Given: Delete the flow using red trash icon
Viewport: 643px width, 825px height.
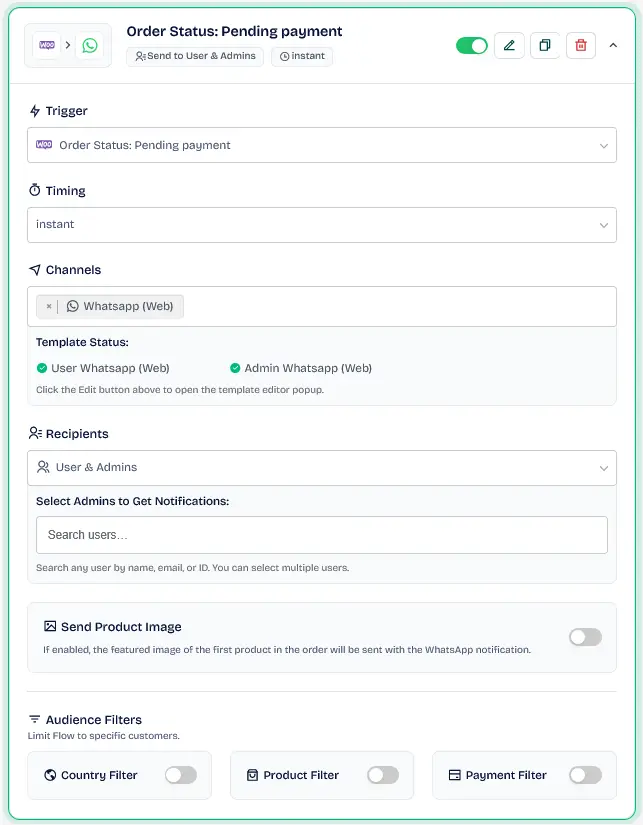Looking at the screenshot, I should click(x=580, y=46).
